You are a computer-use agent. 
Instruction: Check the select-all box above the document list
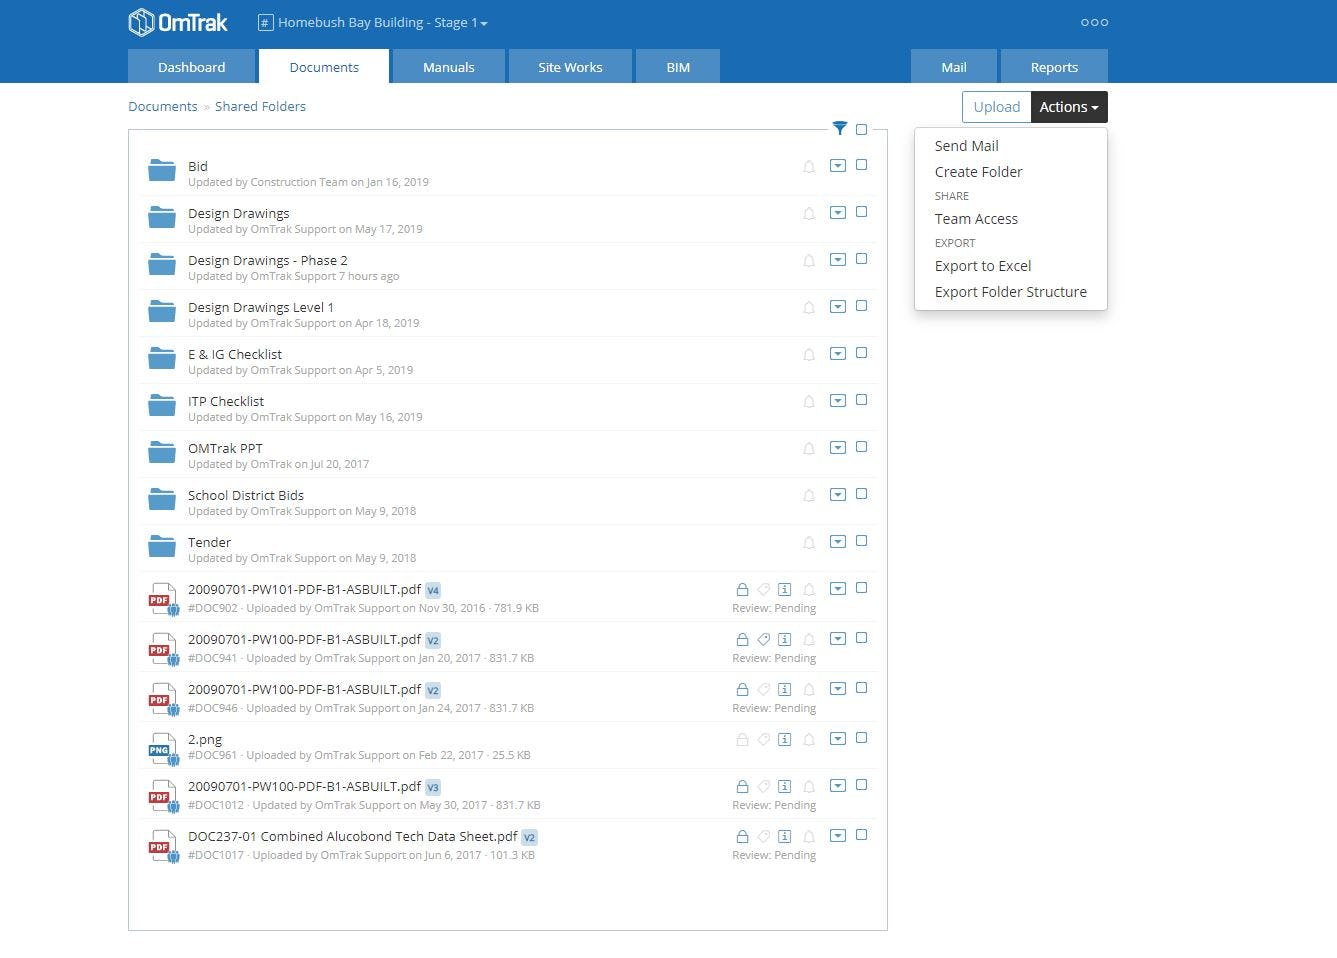[861, 129]
